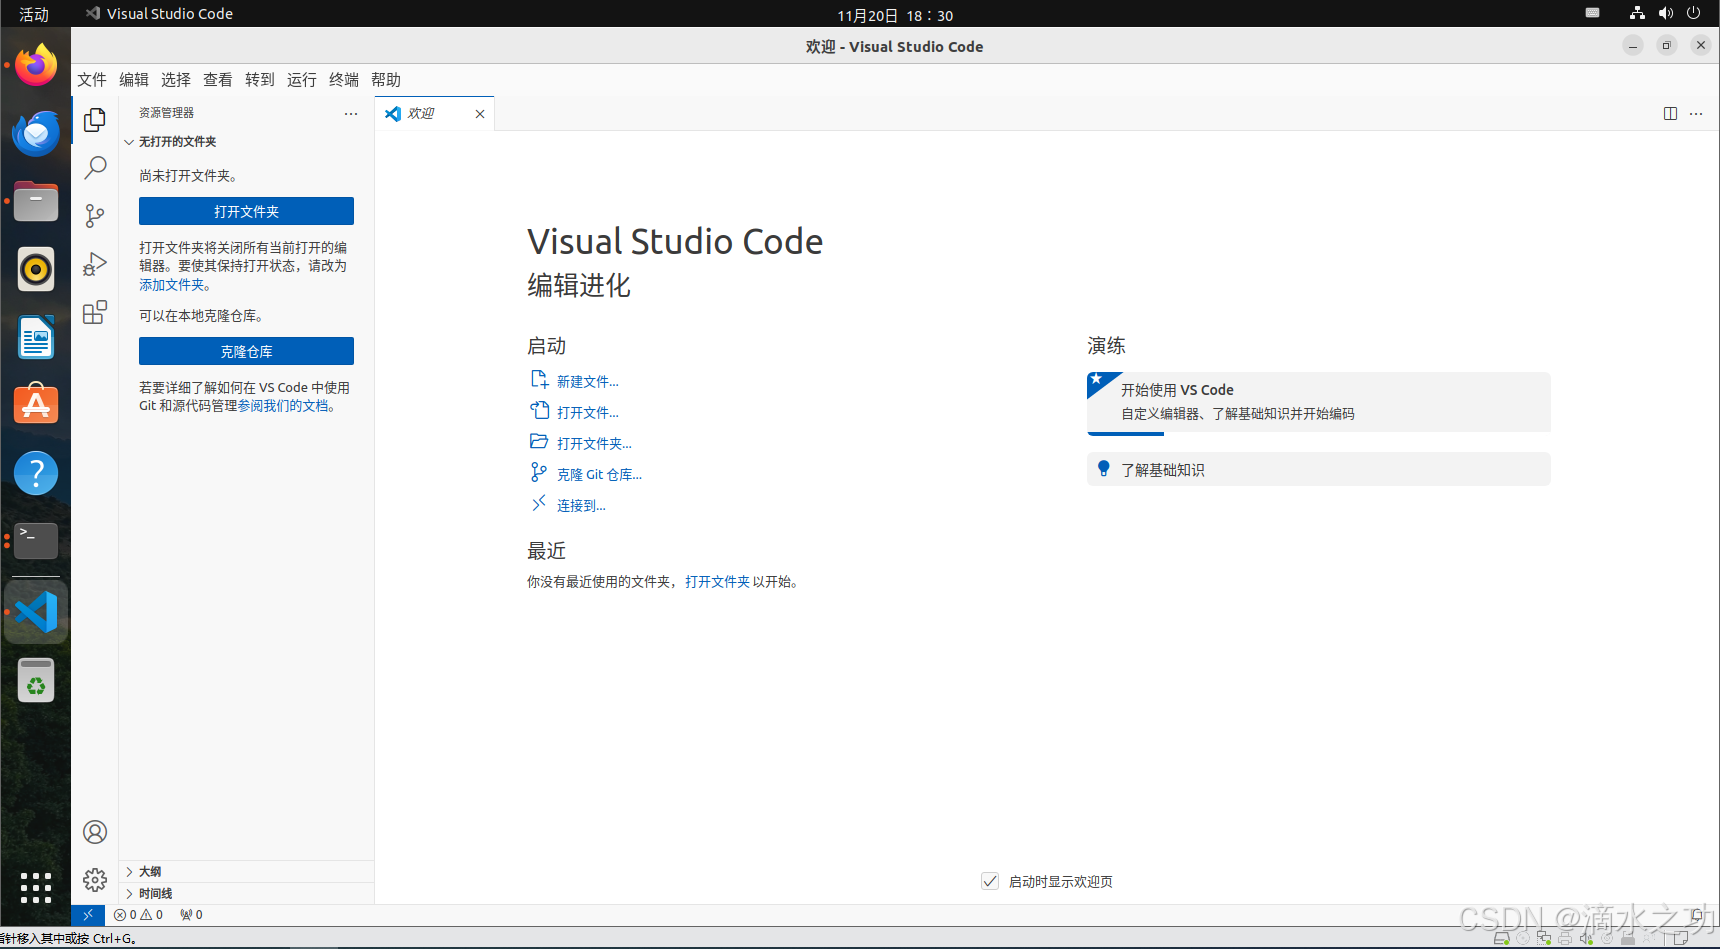This screenshot has width=1720, height=949.
Task: Open Ubuntu Software from the dock
Action: pyautogui.click(x=36, y=406)
